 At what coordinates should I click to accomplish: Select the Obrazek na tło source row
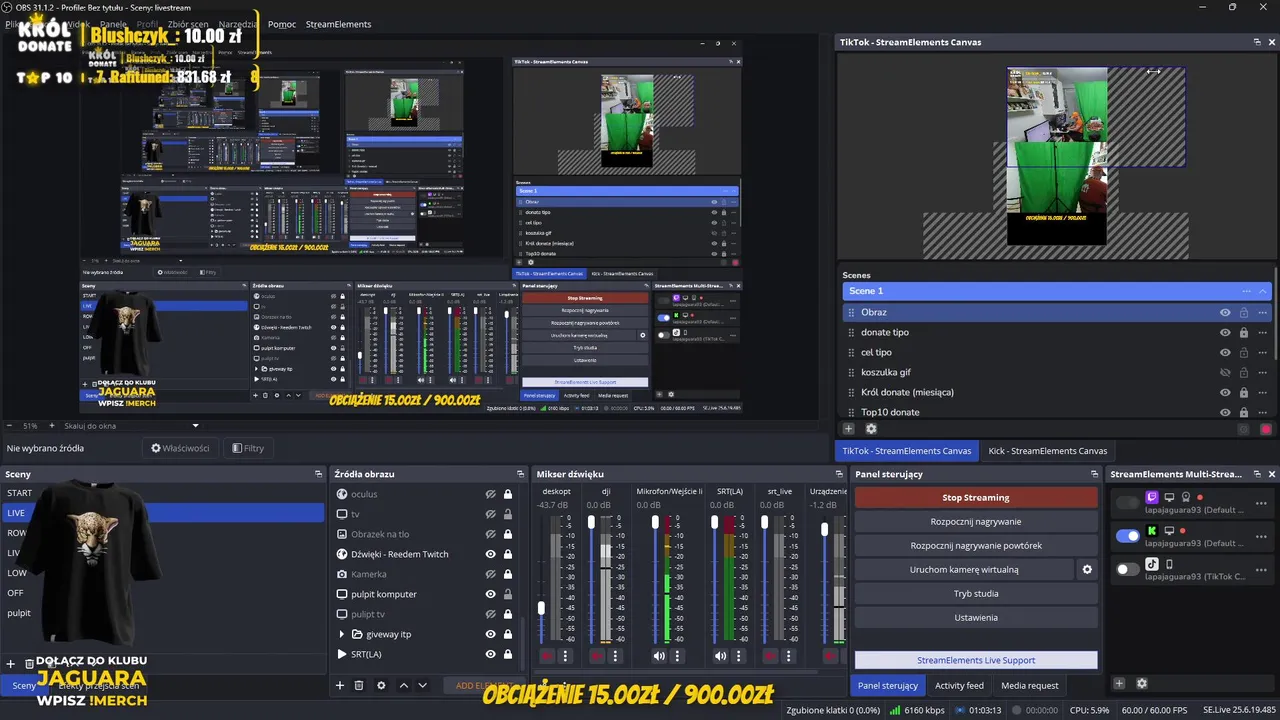click(429, 534)
